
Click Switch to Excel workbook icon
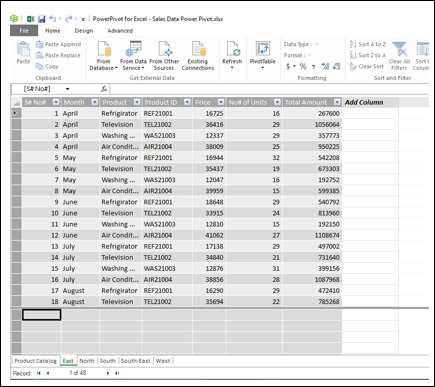30,19
